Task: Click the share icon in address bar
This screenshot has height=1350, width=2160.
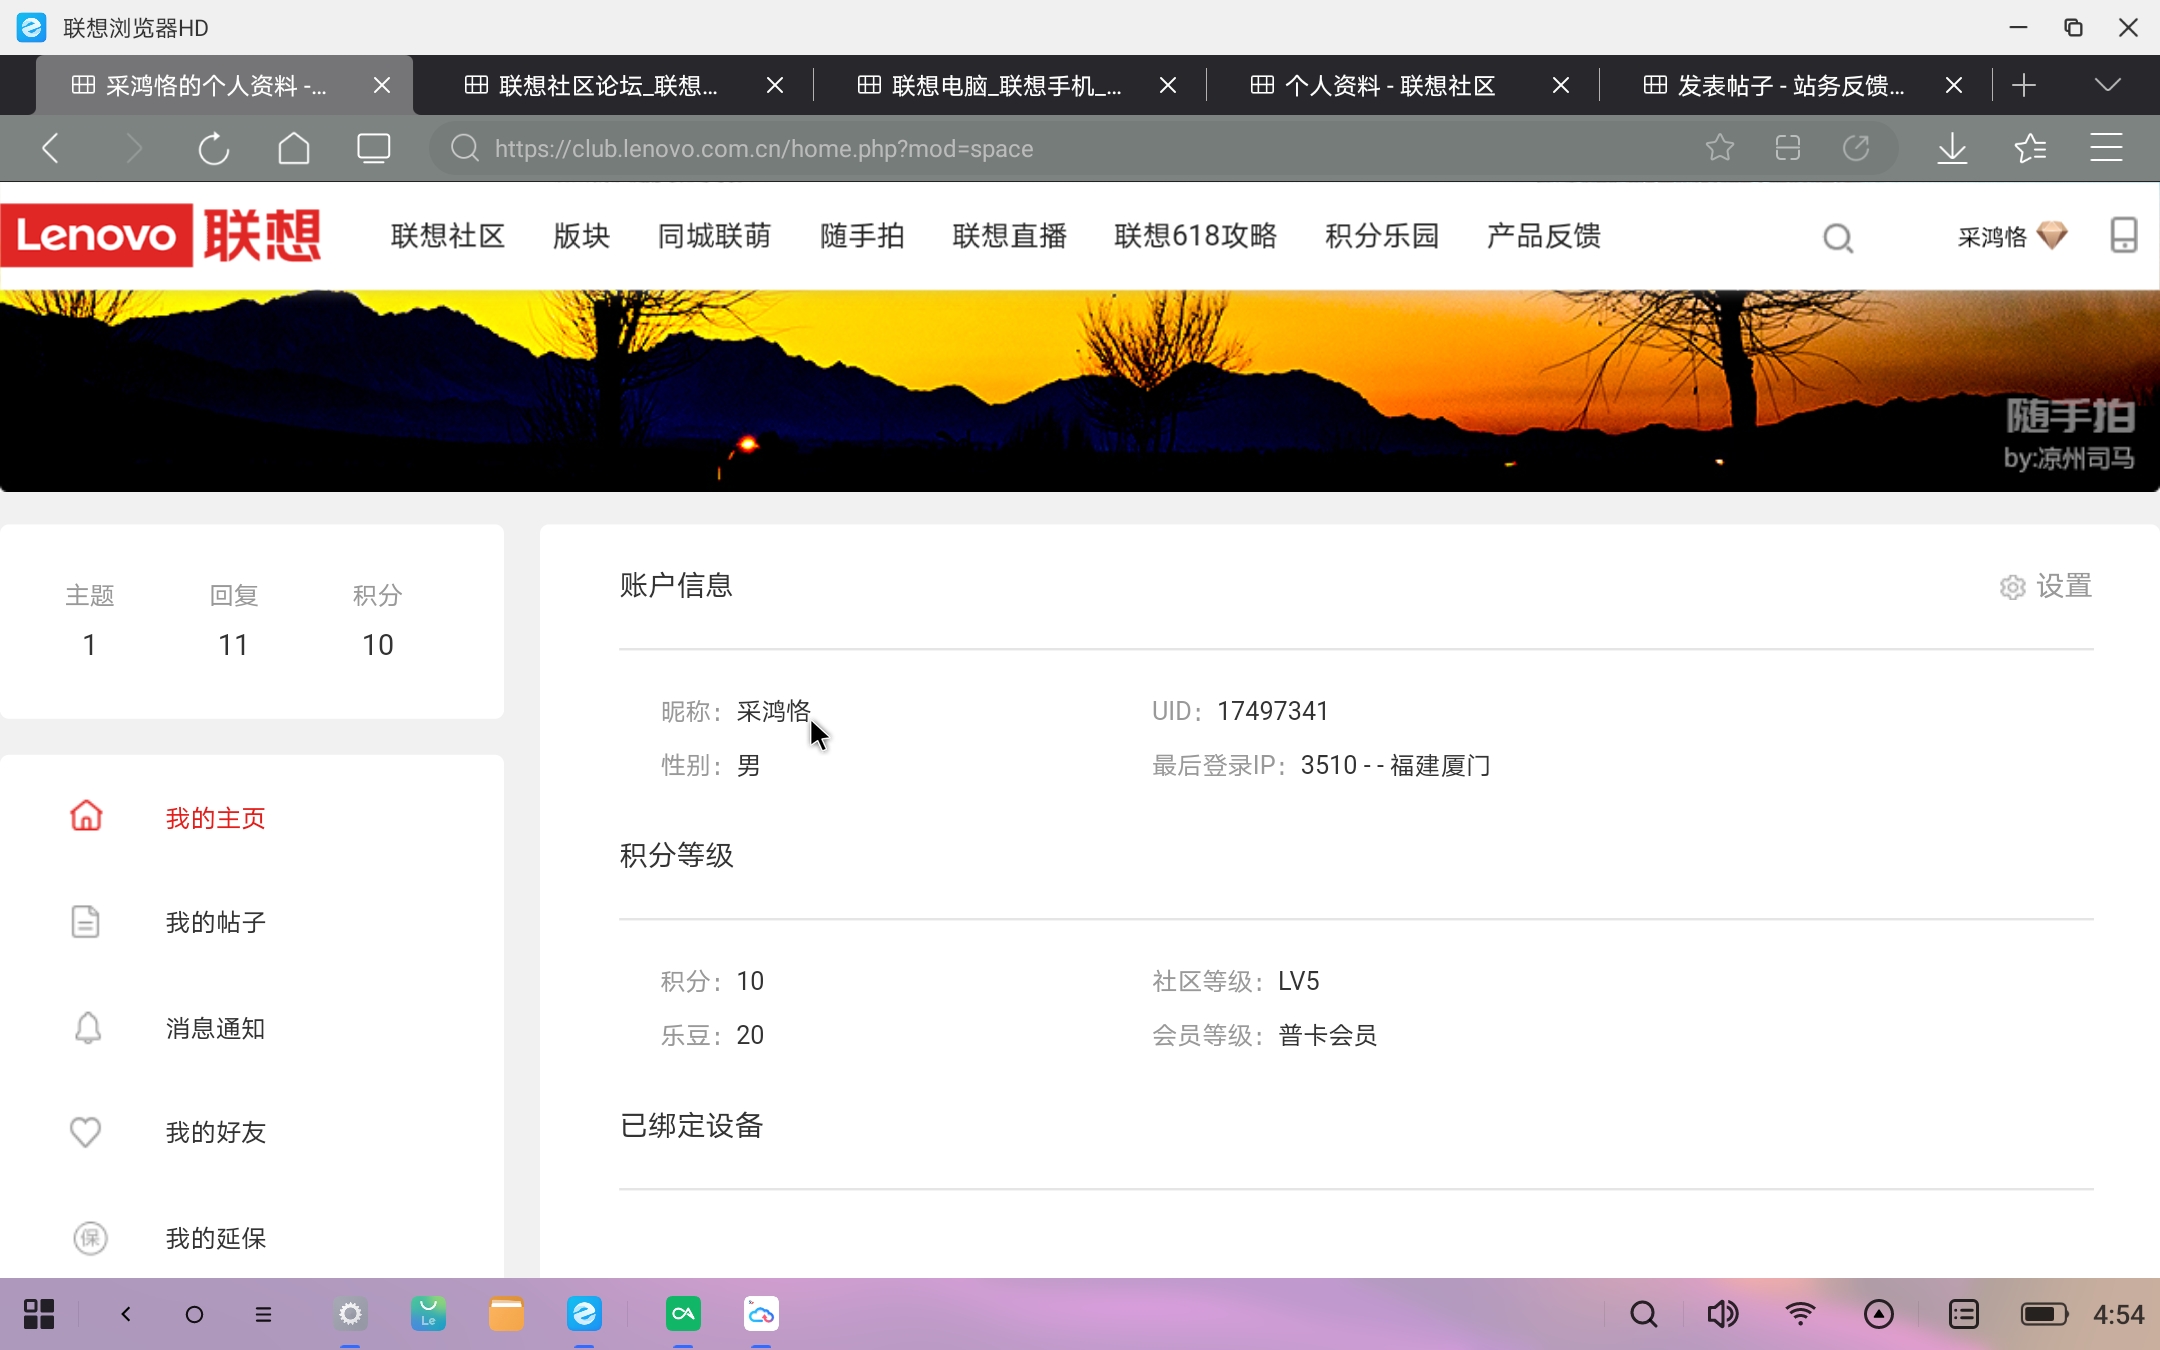Action: coord(1855,148)
